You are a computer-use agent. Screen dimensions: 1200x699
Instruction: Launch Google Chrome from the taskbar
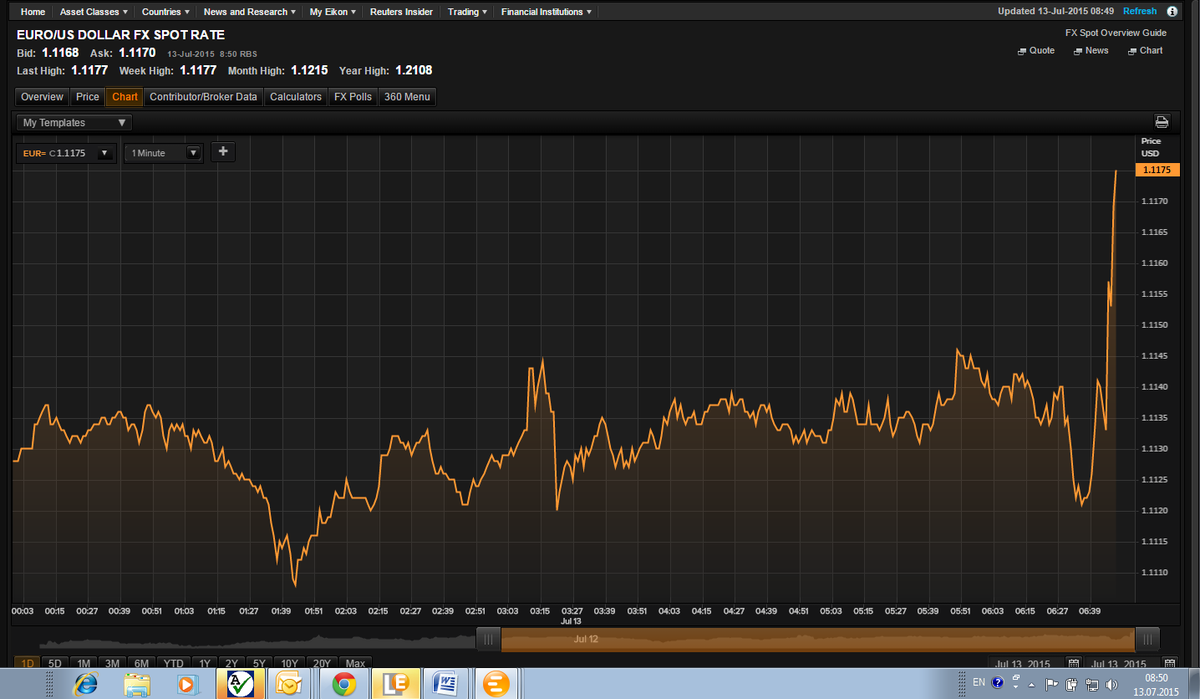[x=344, y=684]
